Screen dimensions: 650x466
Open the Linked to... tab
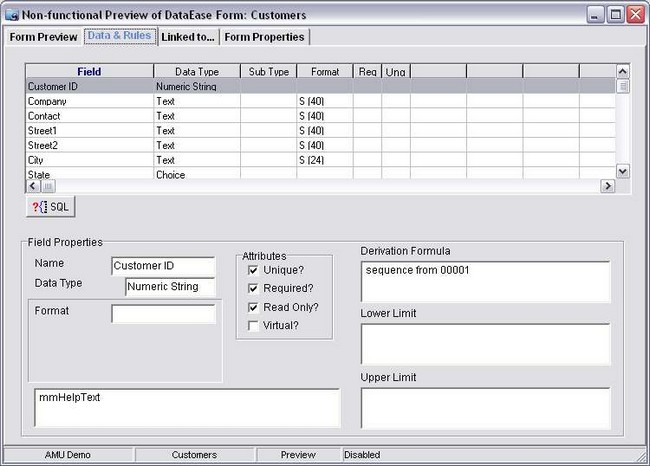pos(187,37)
